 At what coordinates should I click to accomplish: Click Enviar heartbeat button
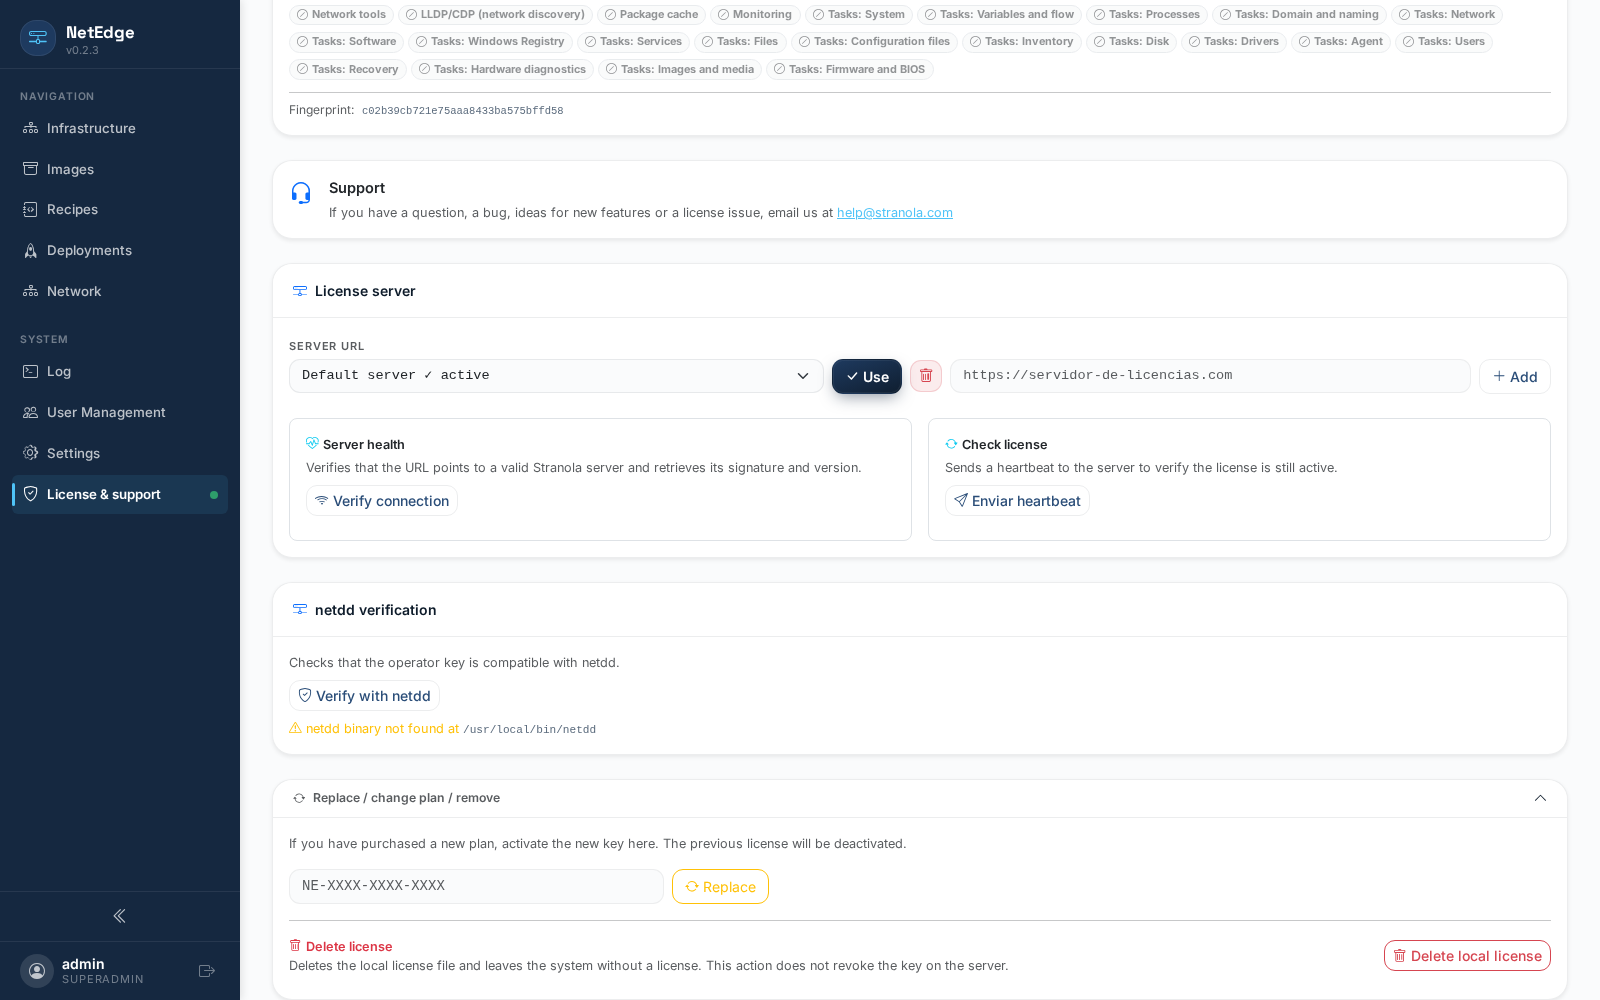pyautogui.click(x=1017, y=501)
